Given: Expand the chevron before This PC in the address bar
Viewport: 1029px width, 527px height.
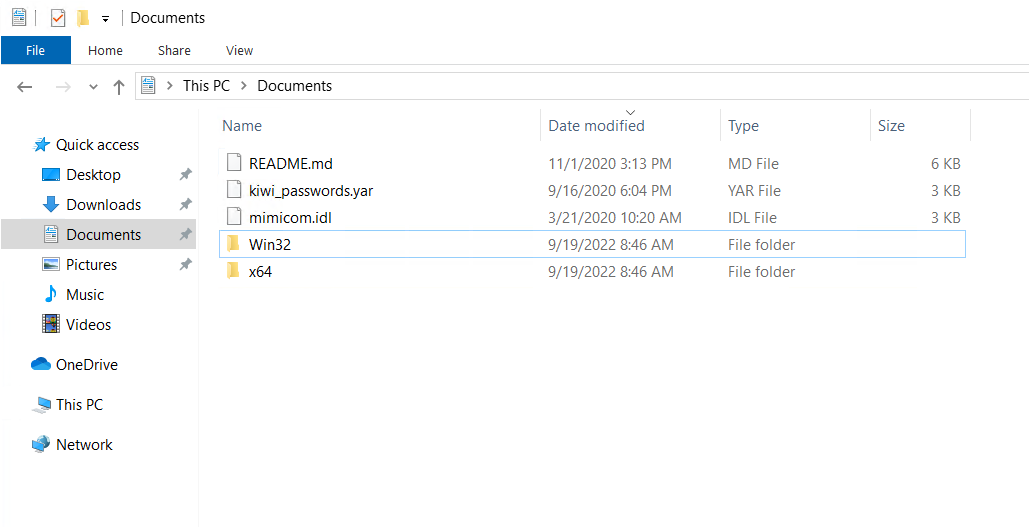Looking at the screenshot, I should (x=170, y=86).
